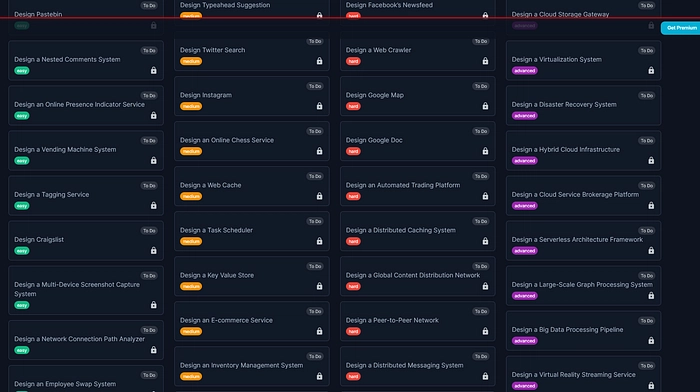The image size is (700, 392).
Task: Click the lock icon on Design a Nested Comments System
Action: (154, 71)
